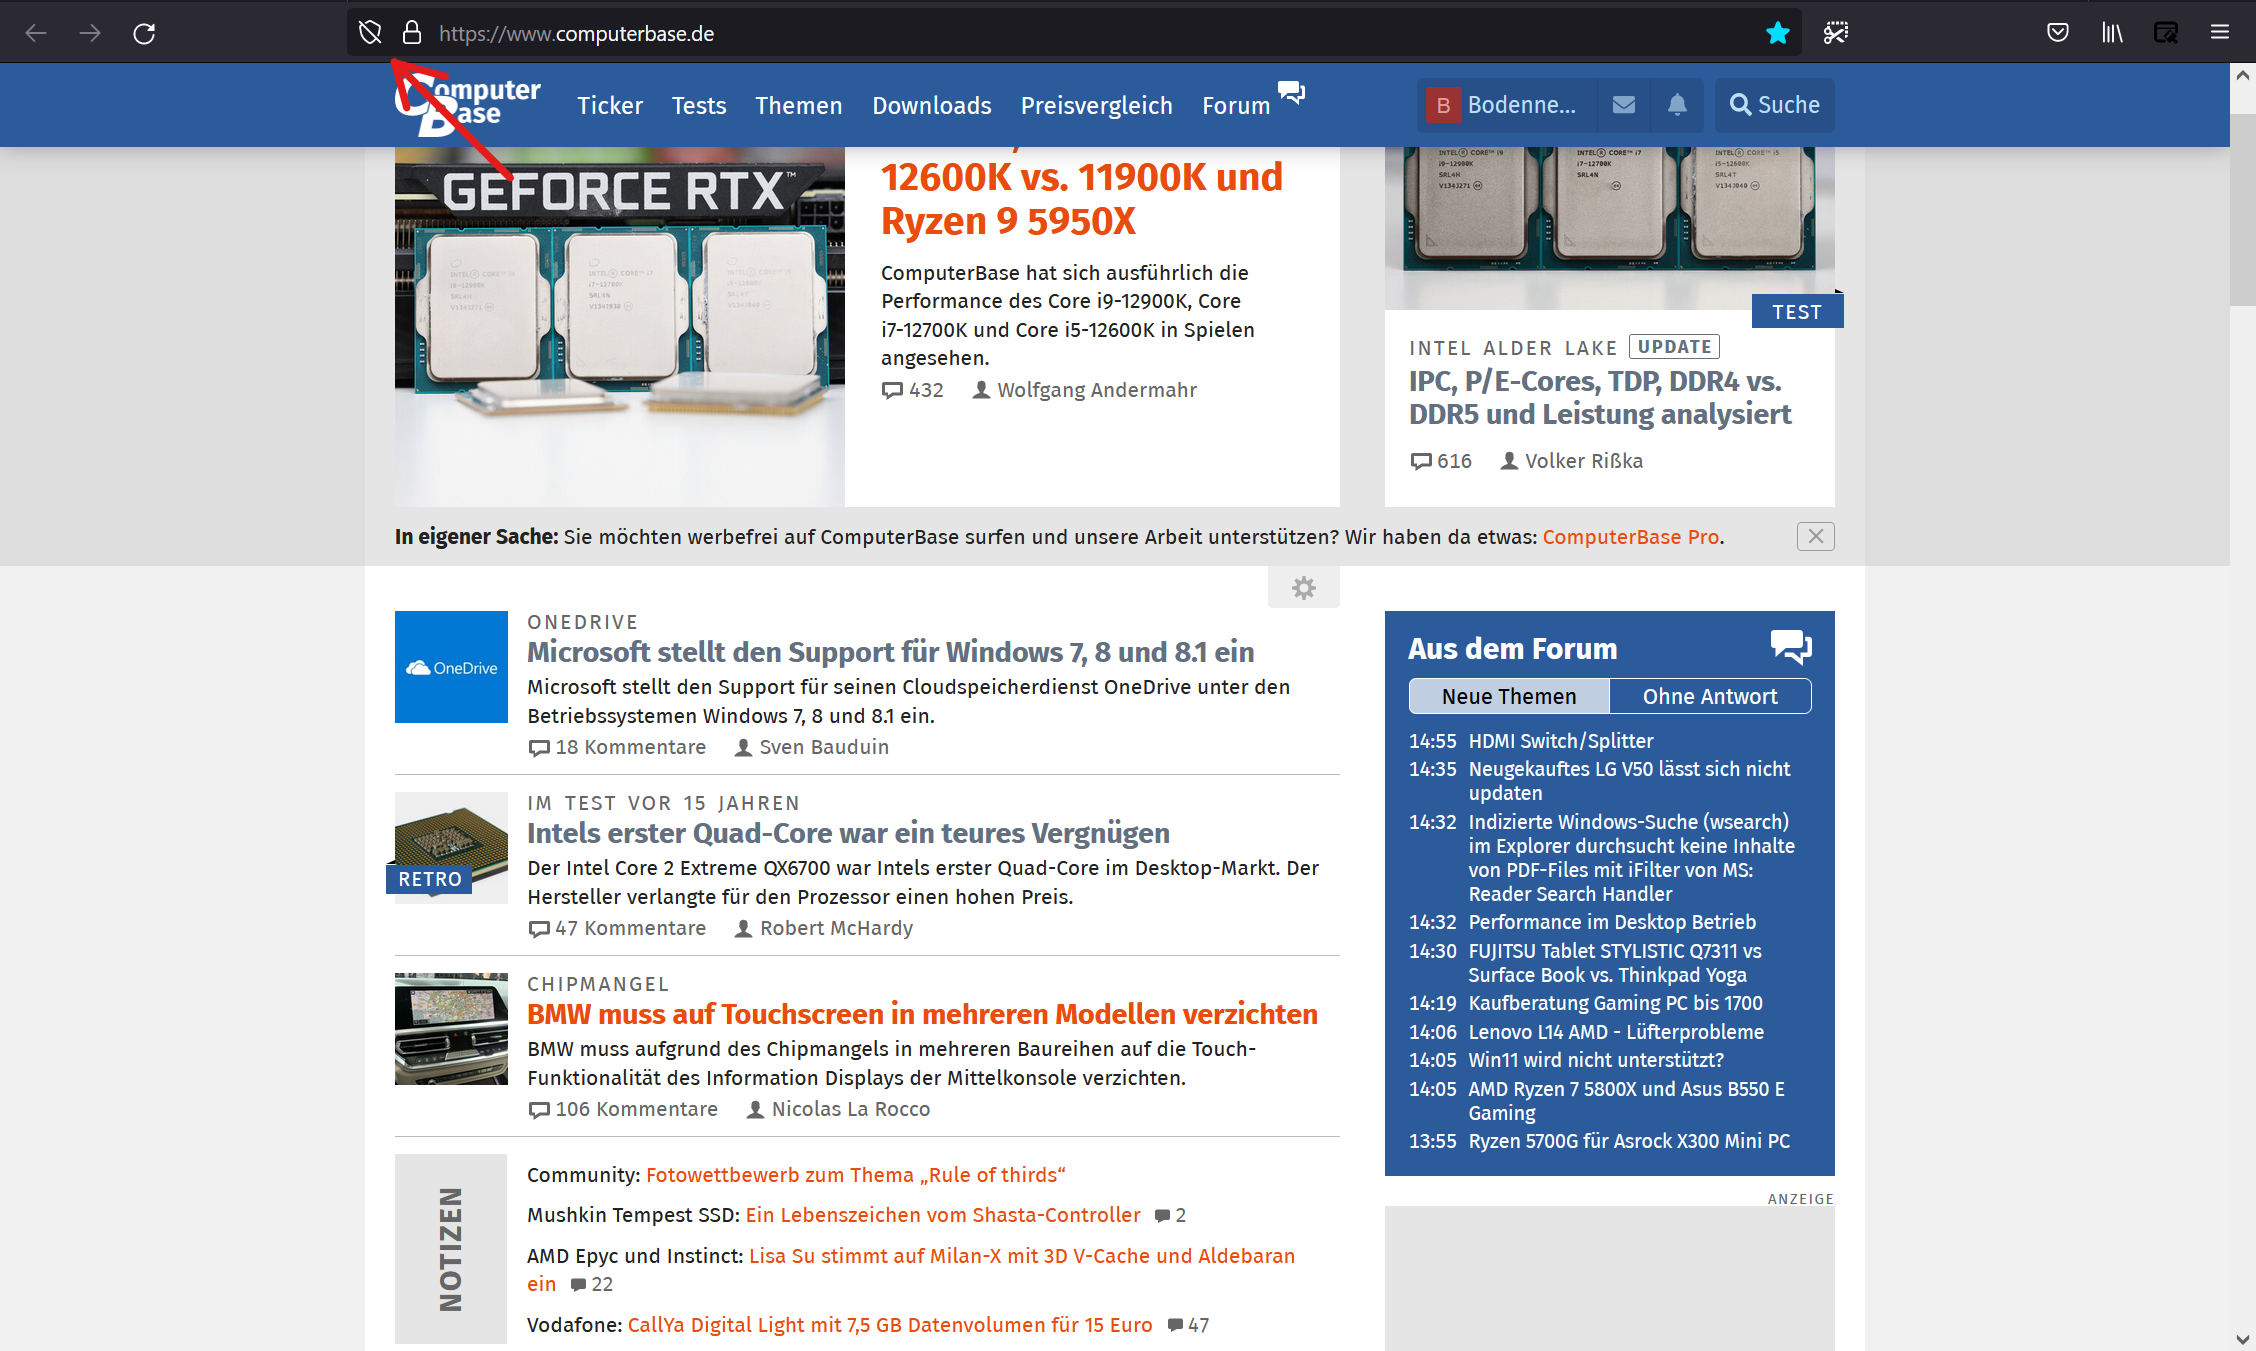Open the Firefox library icon
The image size is (2256, 1351).
point(2111,33)
